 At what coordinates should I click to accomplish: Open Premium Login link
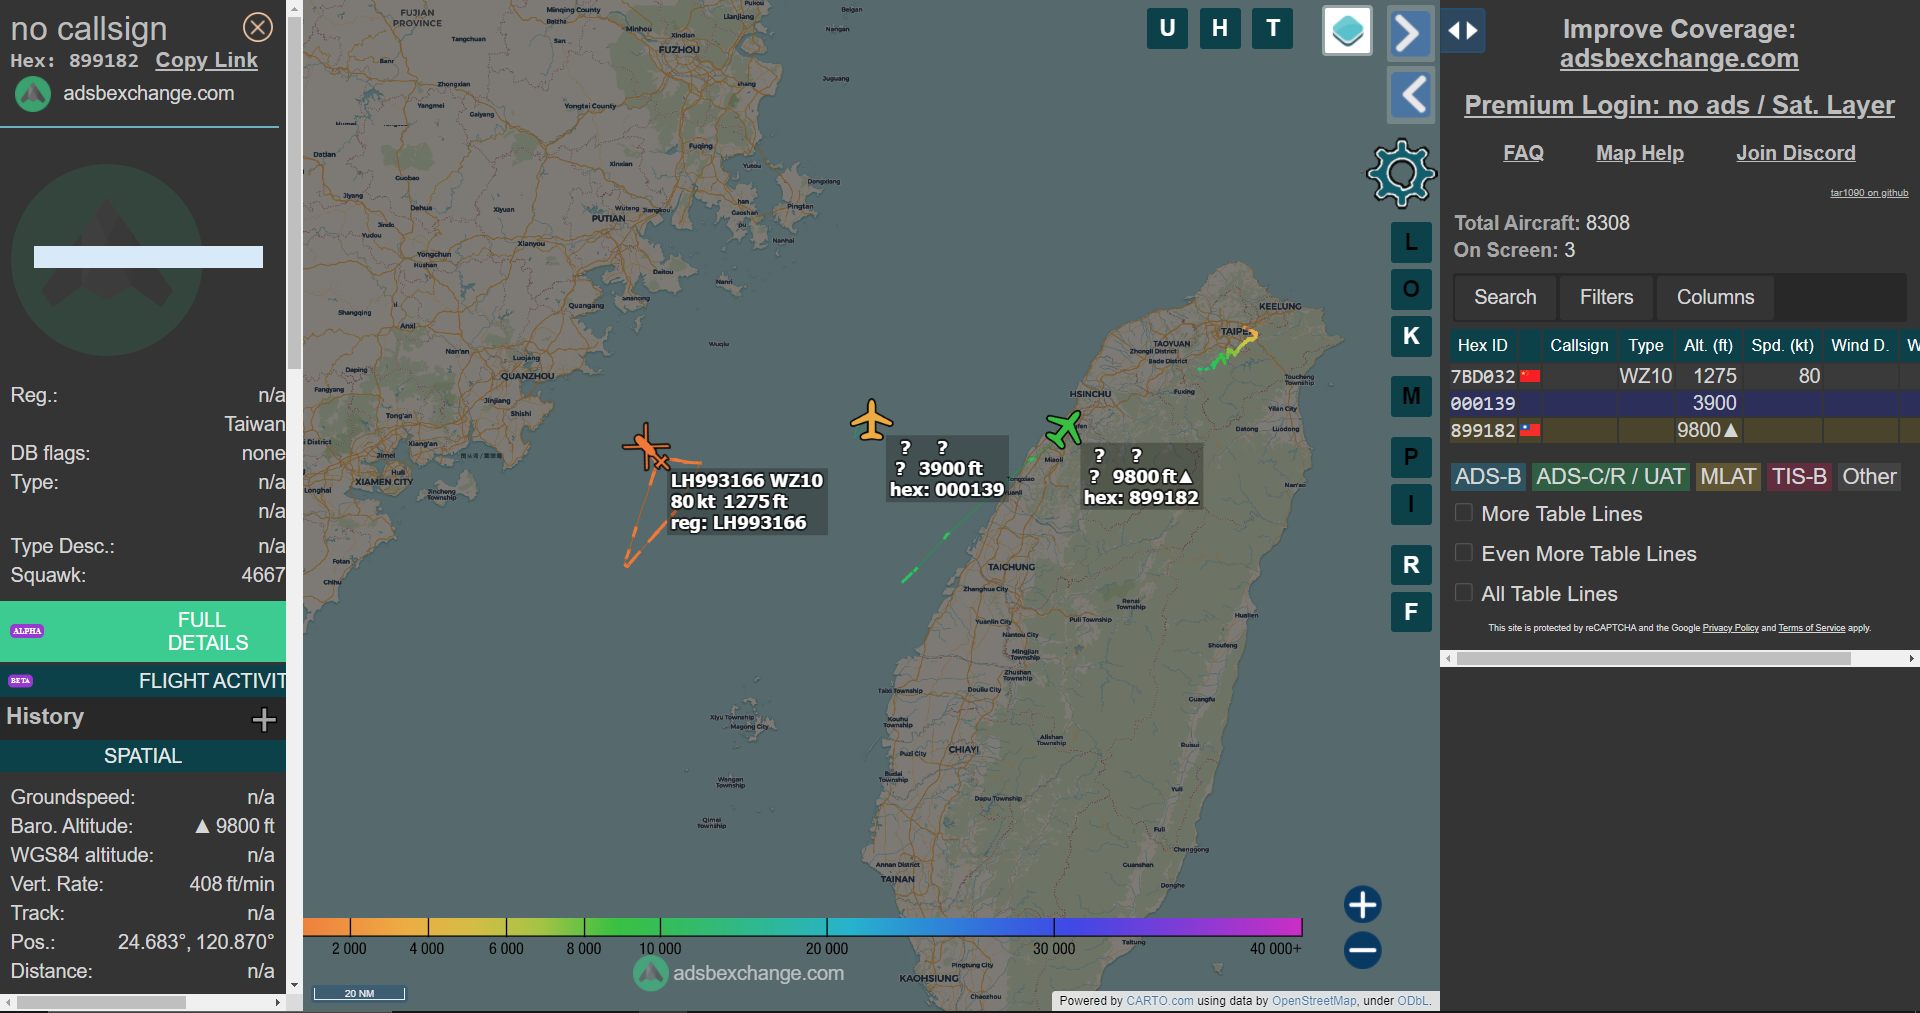click(1679, 105)
